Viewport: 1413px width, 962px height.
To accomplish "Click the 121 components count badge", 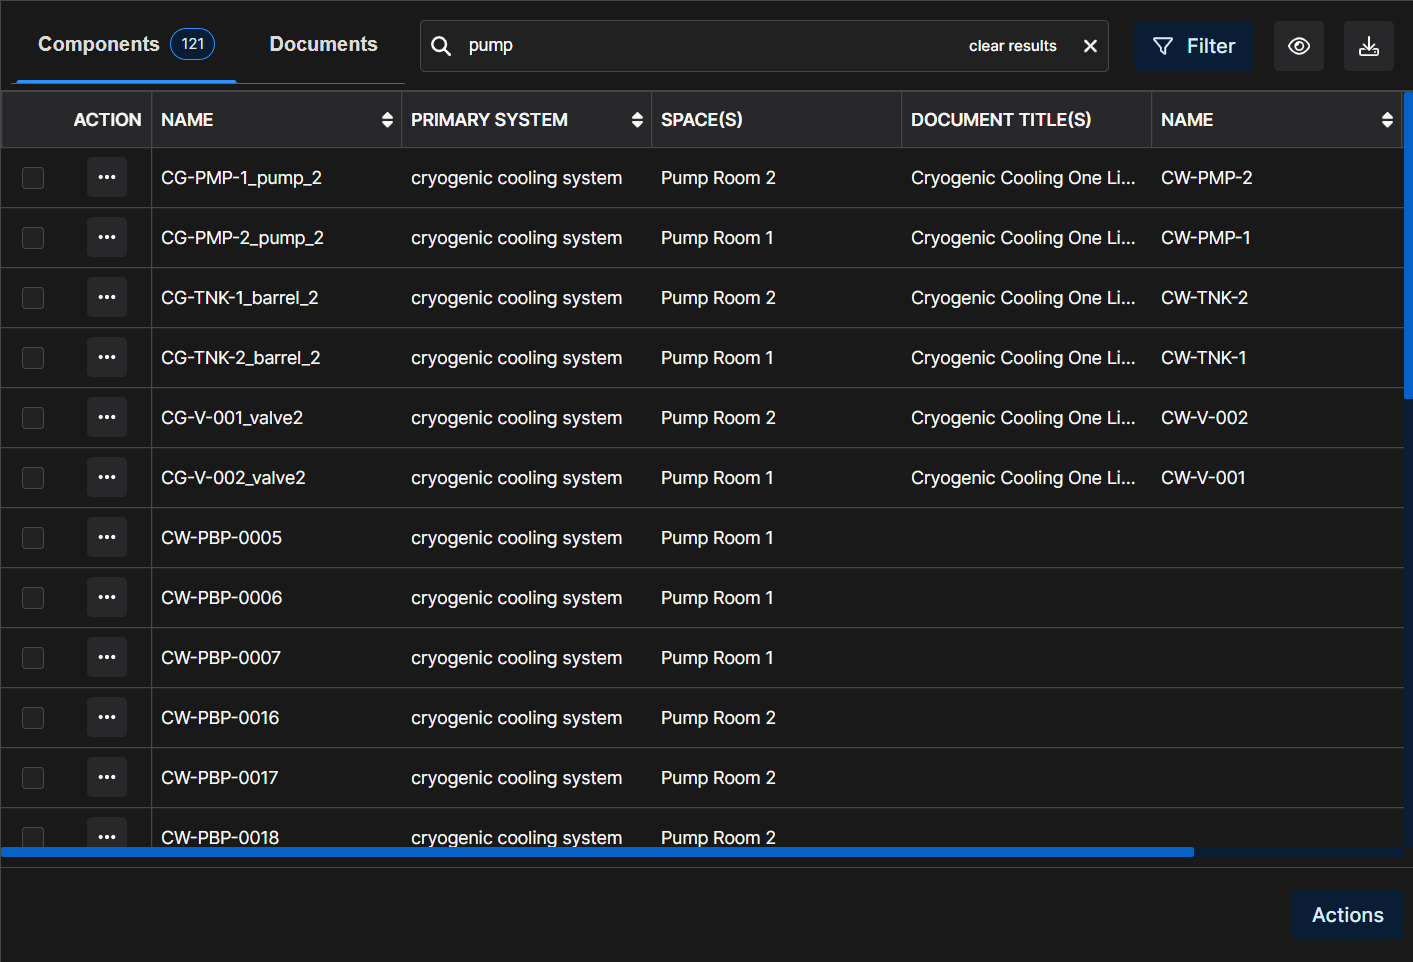I will [x=192, y=44].
